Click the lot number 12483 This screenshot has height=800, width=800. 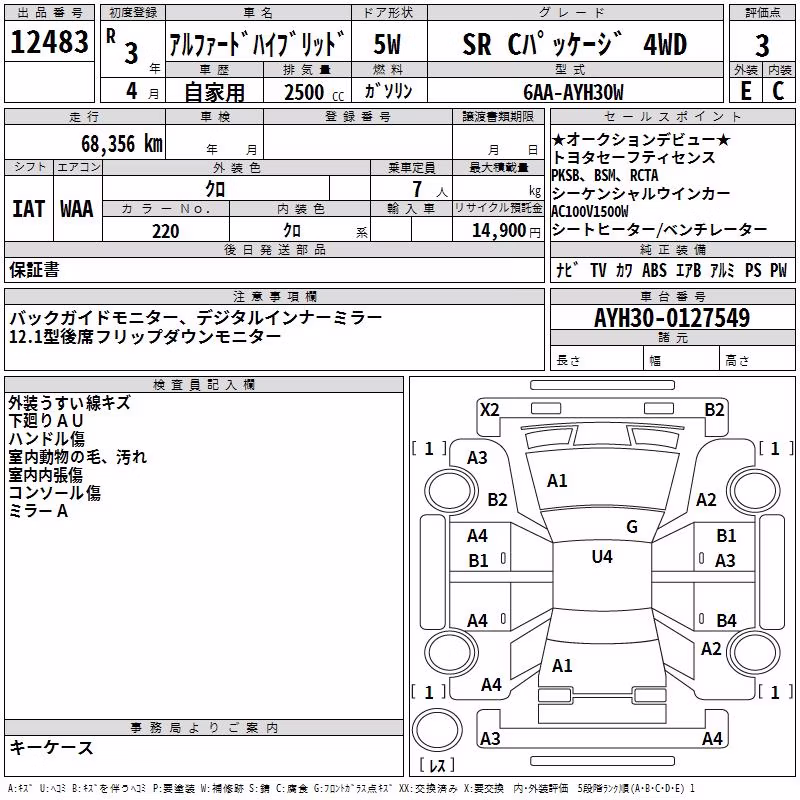pyautogui.click(x=49, y=42)
